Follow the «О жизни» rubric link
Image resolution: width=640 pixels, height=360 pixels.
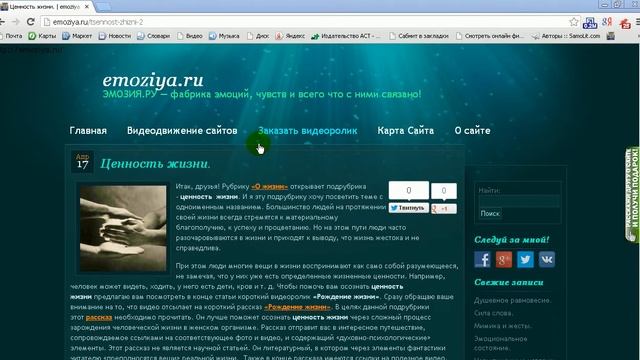[x=269, y=187]
